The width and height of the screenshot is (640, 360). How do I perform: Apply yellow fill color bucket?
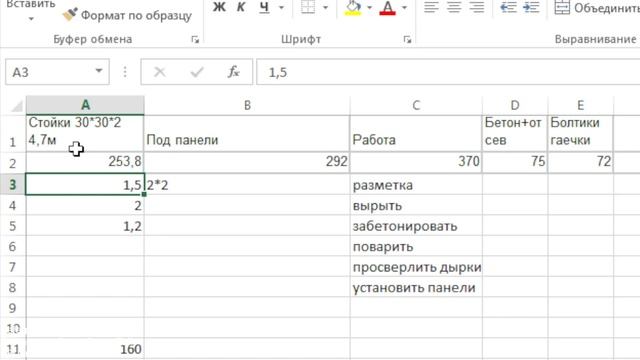(353, 7)
